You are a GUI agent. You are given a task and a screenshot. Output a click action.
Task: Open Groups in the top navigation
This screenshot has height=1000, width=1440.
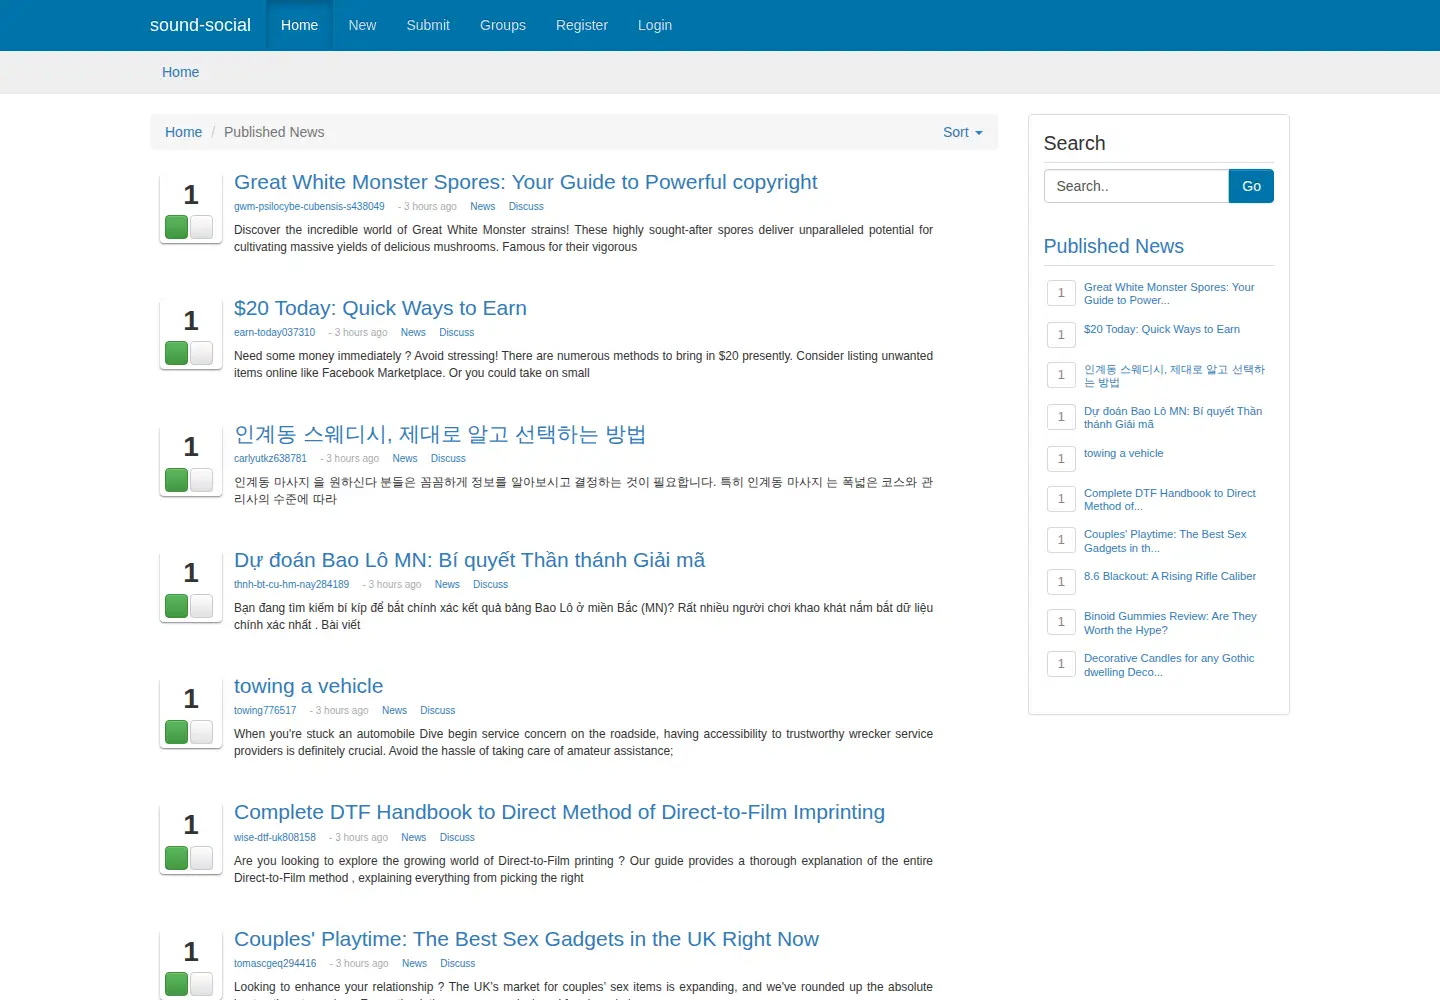[x=503, y=25]
